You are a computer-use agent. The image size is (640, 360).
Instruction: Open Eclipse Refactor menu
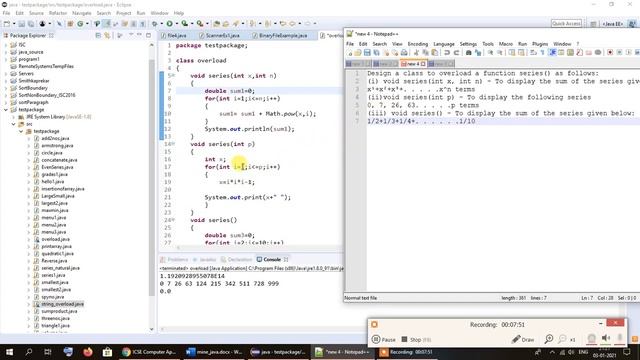pos(58,13)
